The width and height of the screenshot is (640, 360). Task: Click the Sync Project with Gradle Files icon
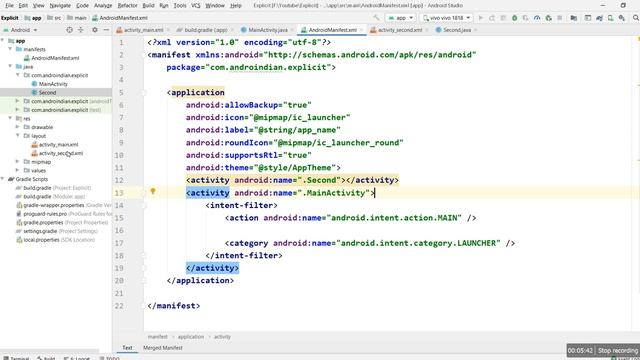(x=599, y=18)
